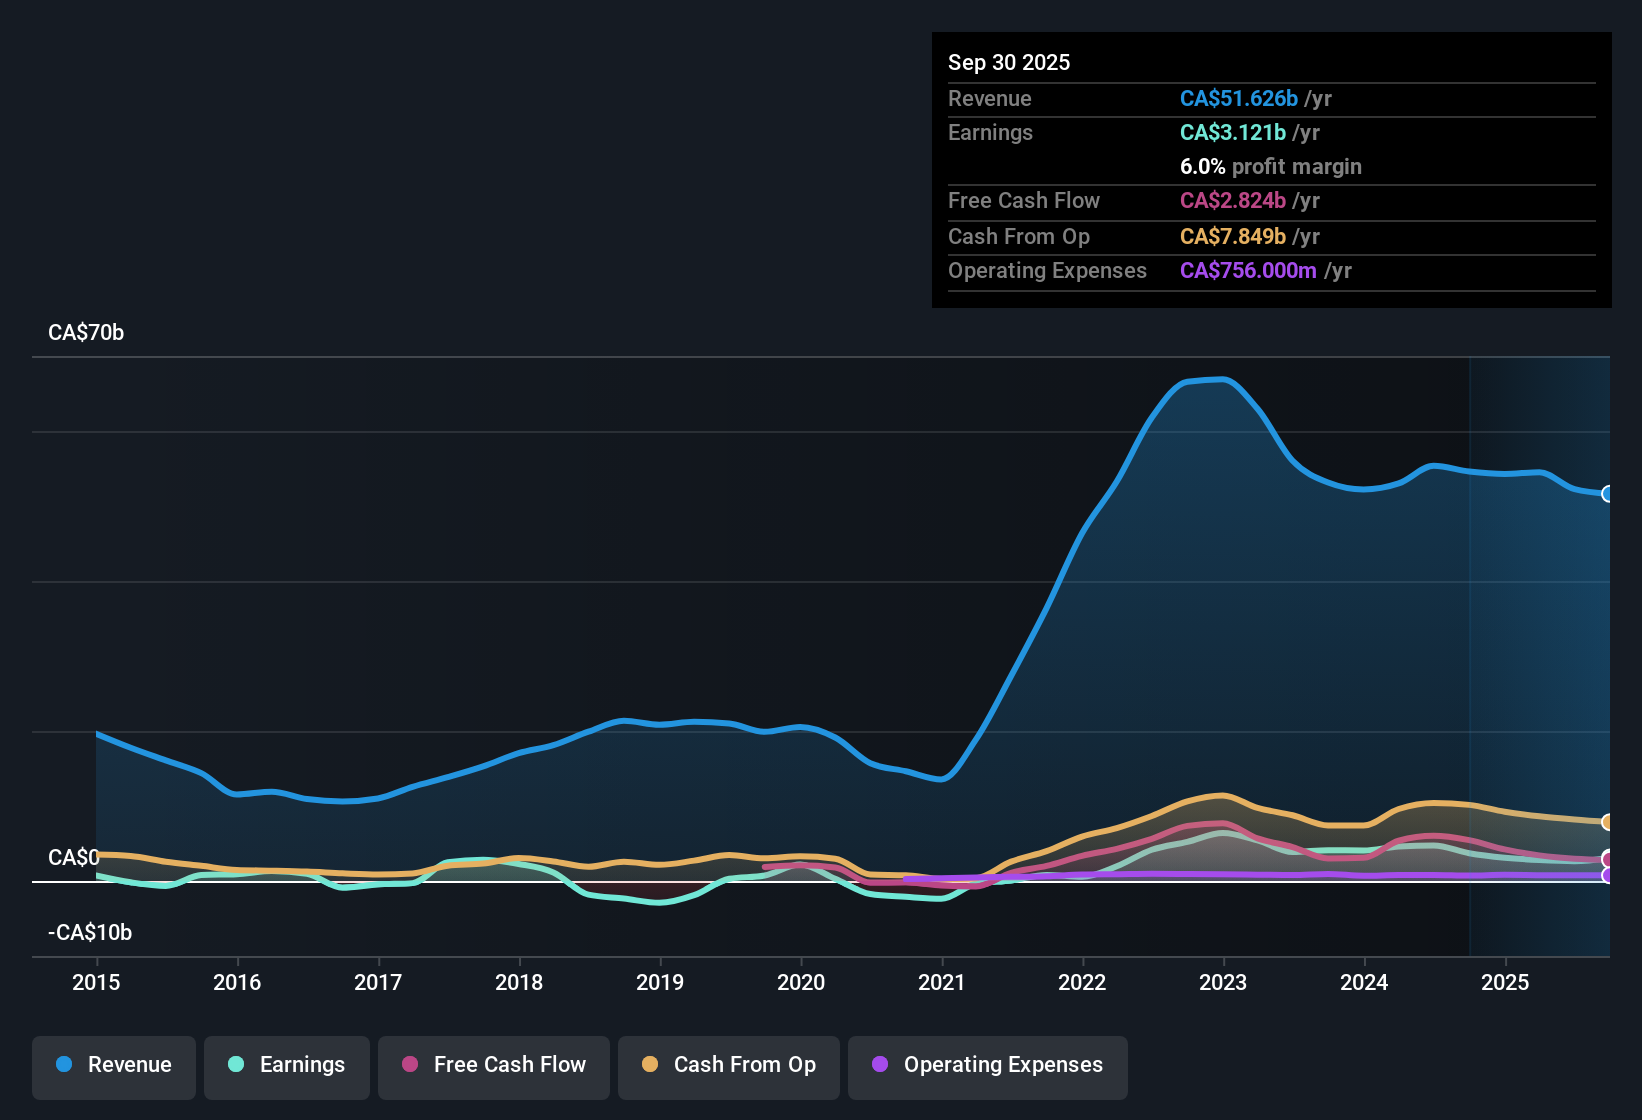Screen dimensions: 1642x1120
Task: Select the orange Cash From Op endpoint marker
Action: [1607, 822]
